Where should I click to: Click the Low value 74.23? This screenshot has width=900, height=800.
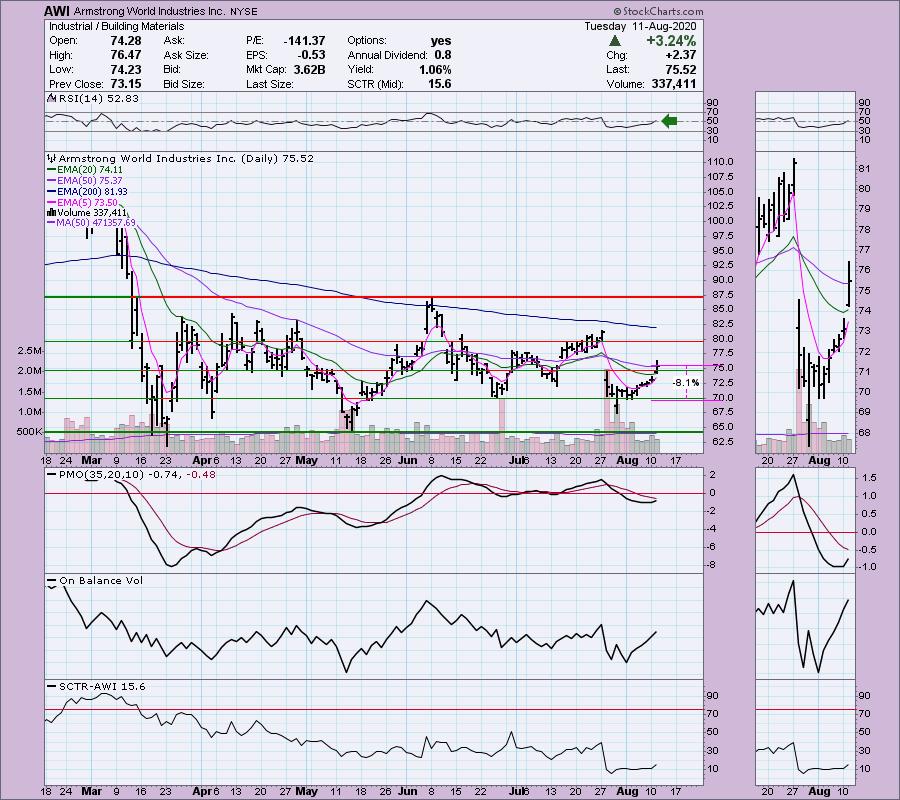[x=126, y=69]
